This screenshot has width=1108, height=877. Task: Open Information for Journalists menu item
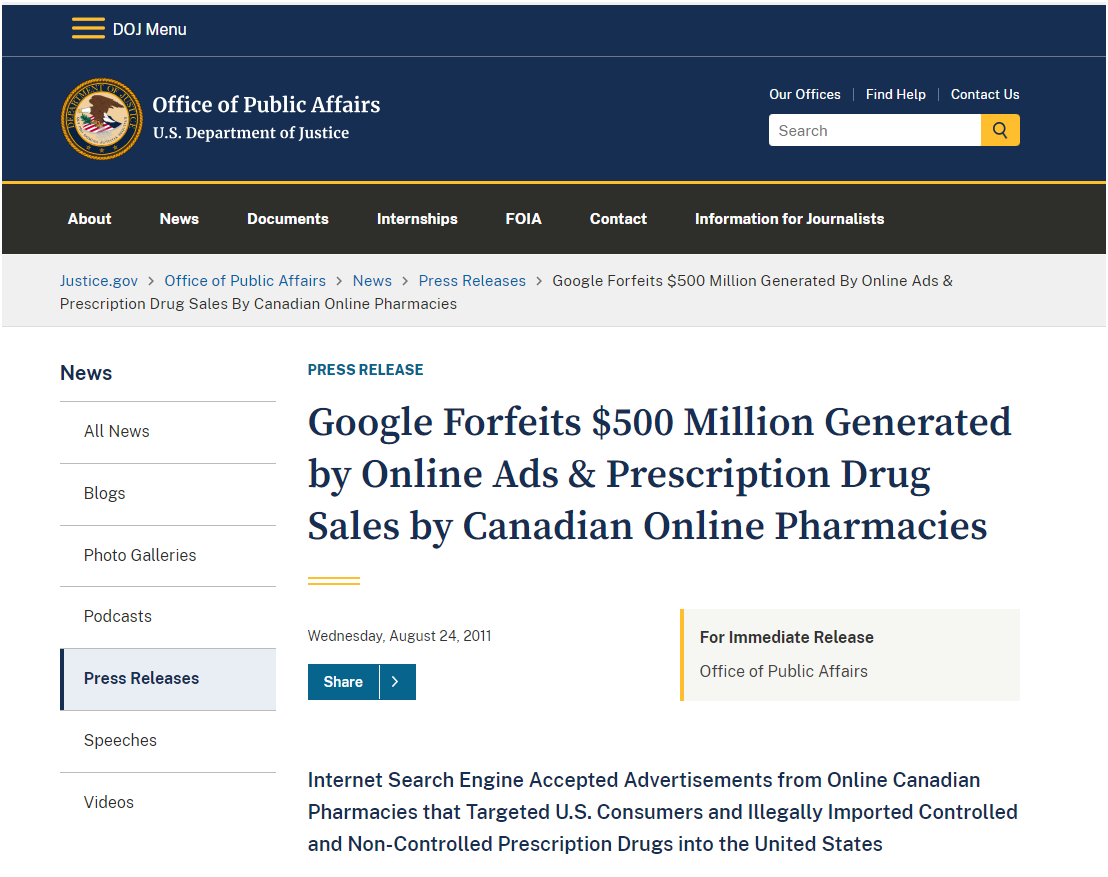tap(789, 219)
